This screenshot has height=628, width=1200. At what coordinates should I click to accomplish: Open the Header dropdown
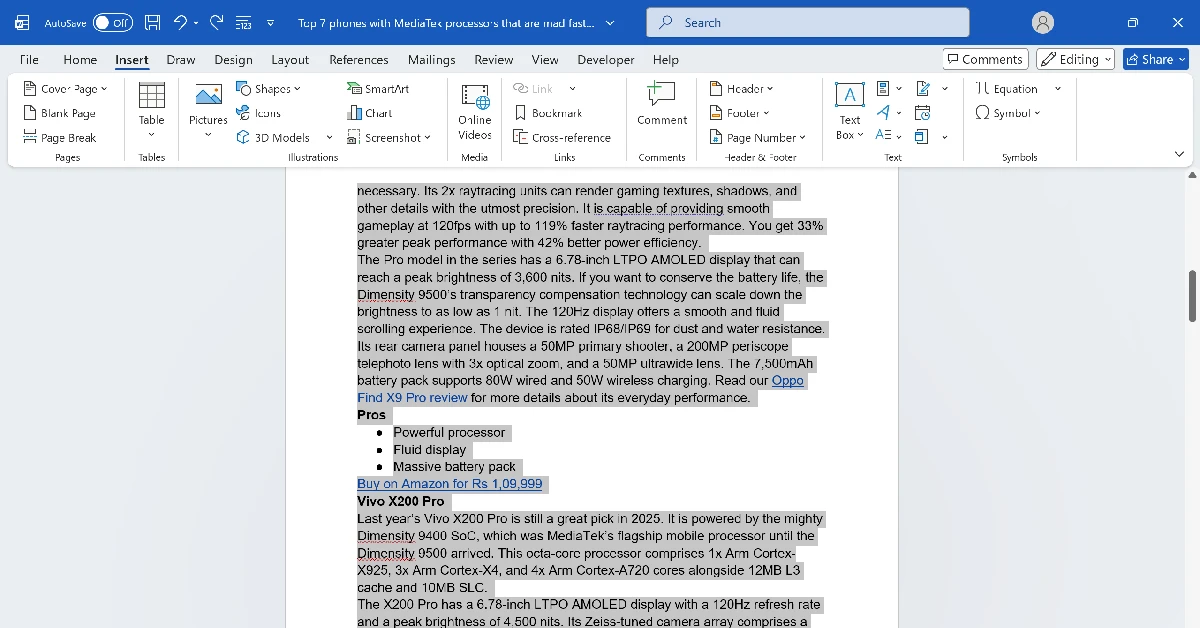pyautogui.click(x=740, y=88)
